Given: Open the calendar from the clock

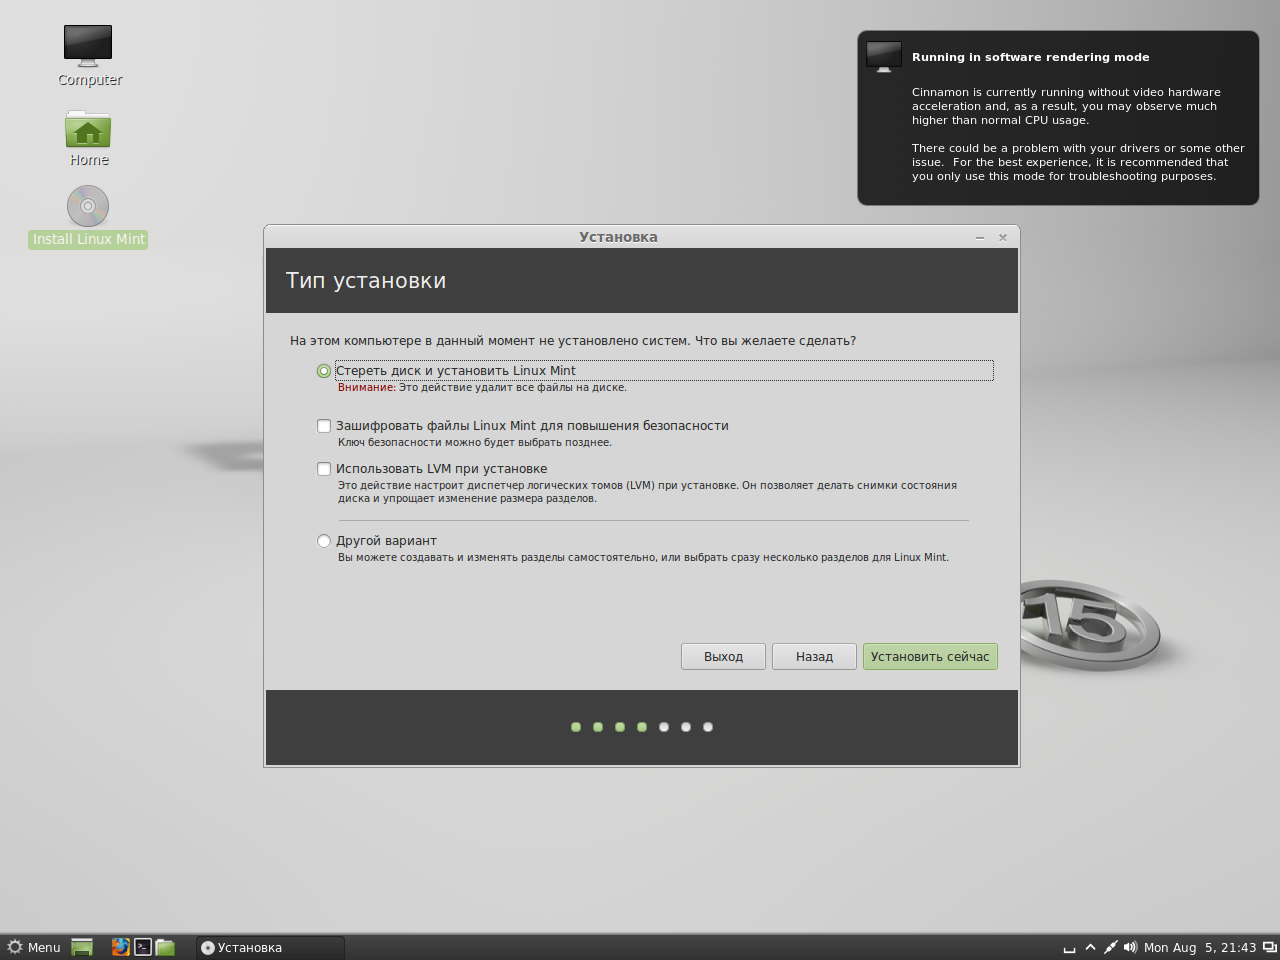Looking at the screenshot, I should 1200,947.
